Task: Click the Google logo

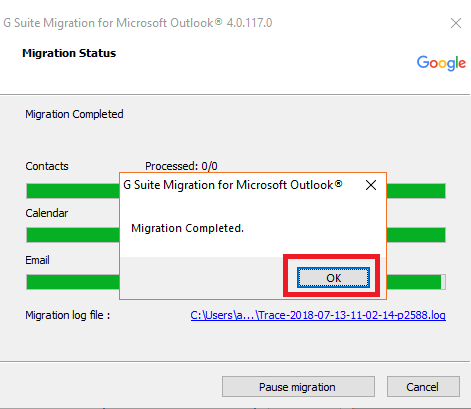Action: point(441,63)
